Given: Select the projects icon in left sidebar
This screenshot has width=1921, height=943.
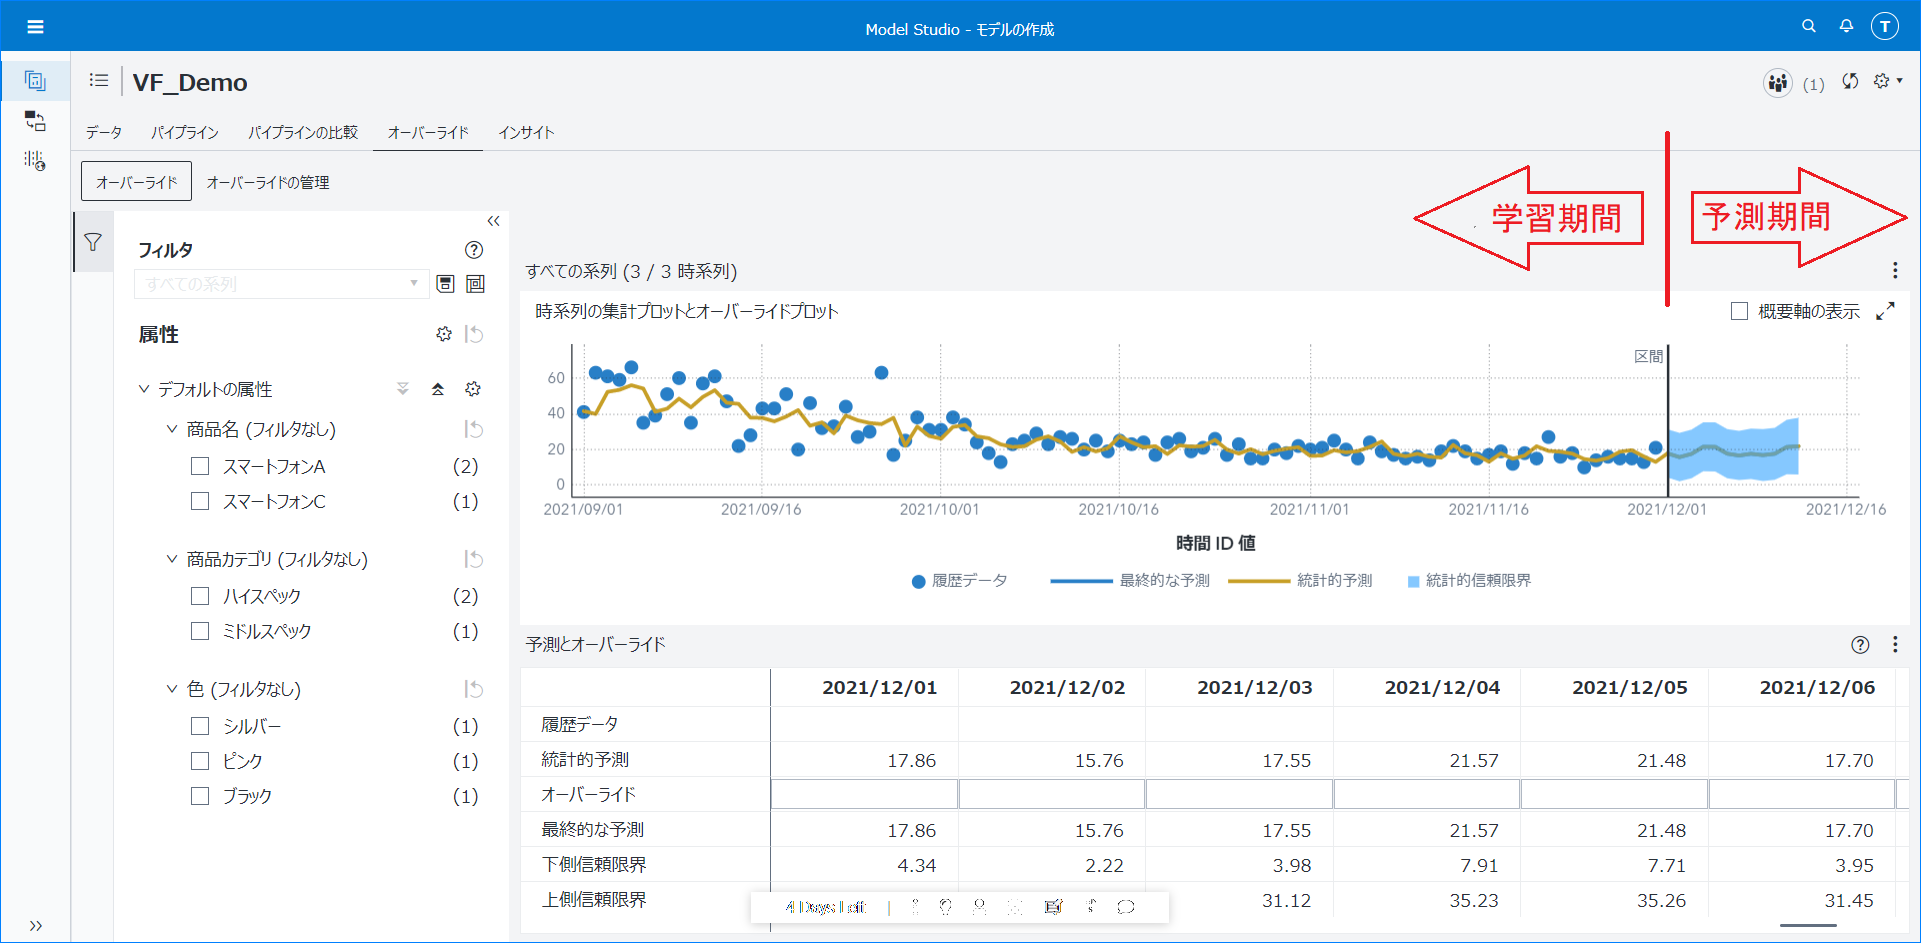Looking at the screenshot, I should 35,81.
